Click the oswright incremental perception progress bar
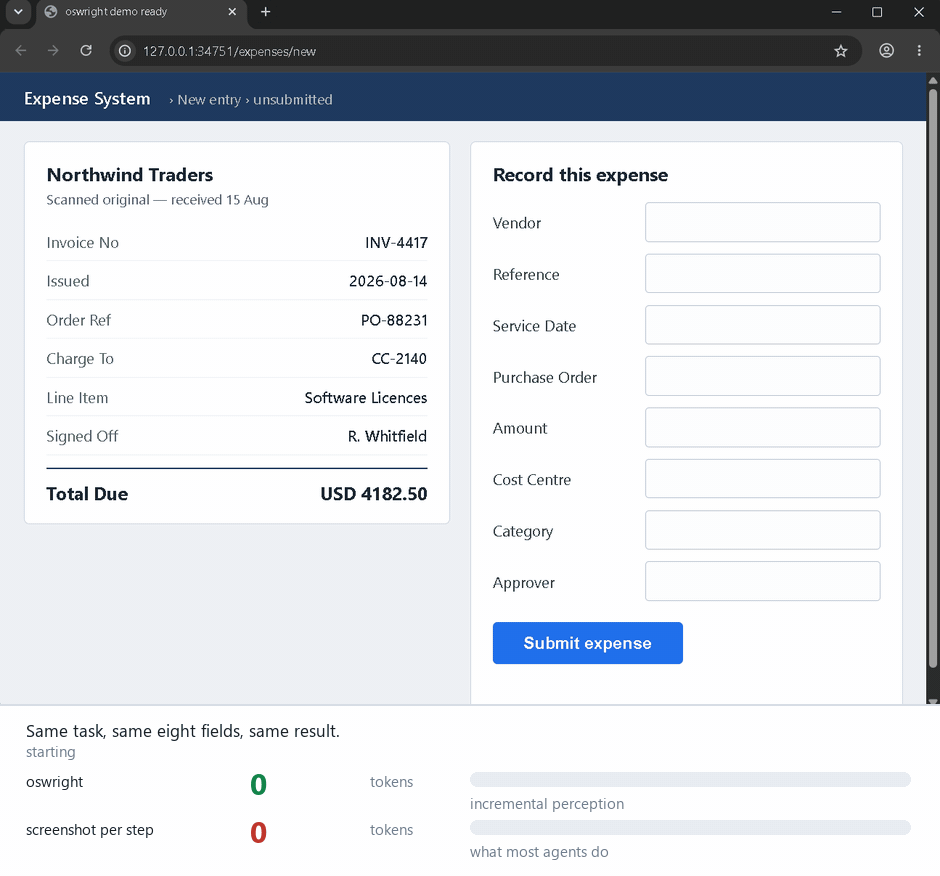The image size is (940, 876). click(690, 779)
